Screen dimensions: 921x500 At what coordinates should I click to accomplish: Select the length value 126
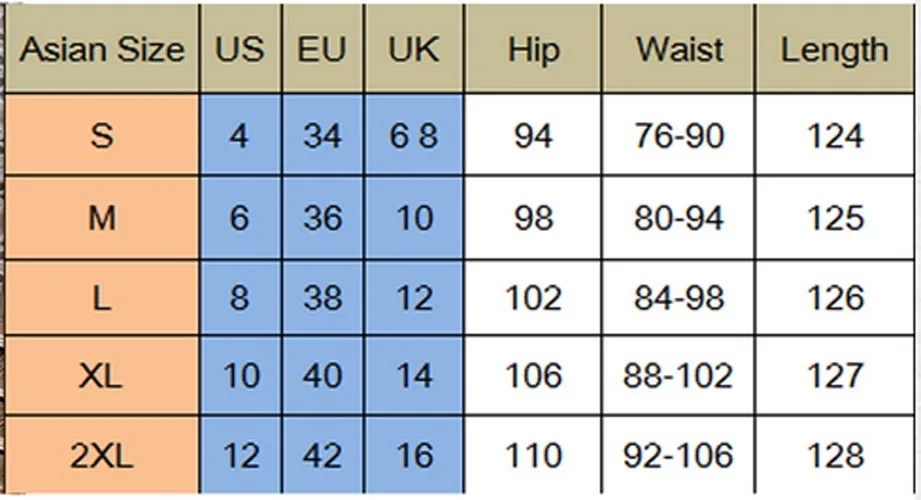[834, 297]
